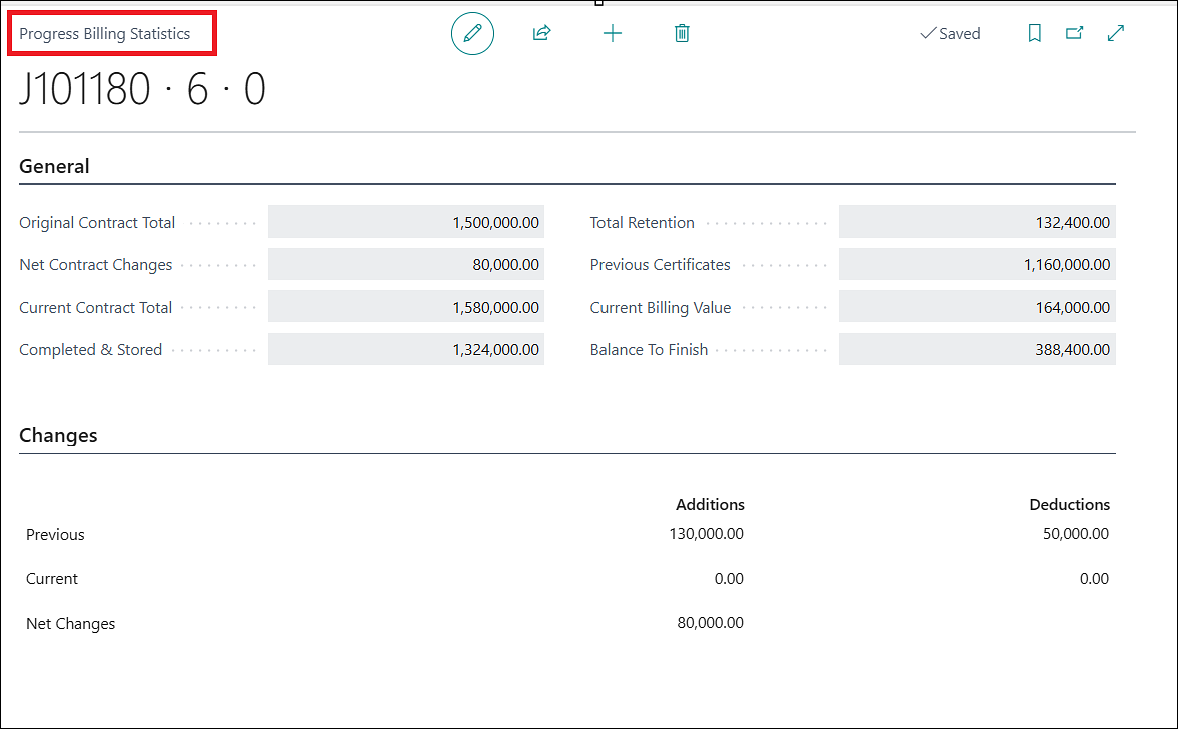This screenshot has height=729, width=1178.
Task: Click the Previous Certificates field
Action: [x=977, y=265]
